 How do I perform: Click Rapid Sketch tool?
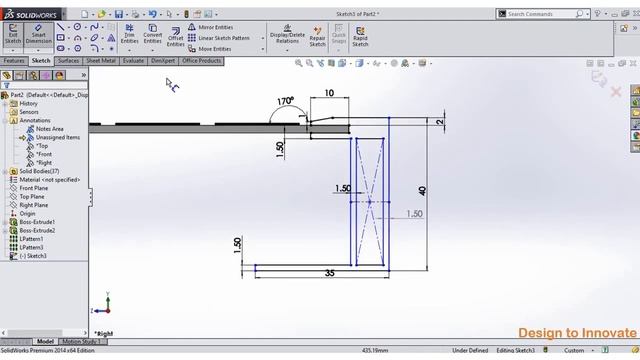(x=360, y=37)
